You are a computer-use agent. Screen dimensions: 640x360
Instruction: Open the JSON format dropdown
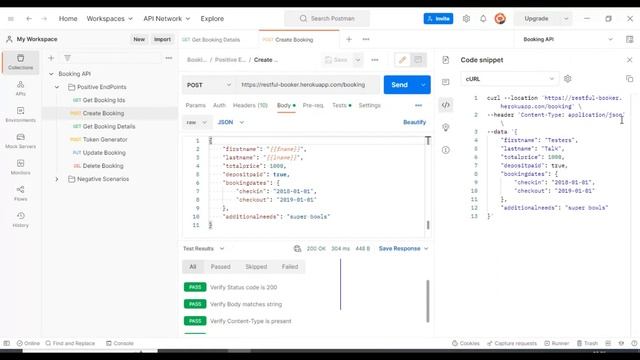(231, 122)
